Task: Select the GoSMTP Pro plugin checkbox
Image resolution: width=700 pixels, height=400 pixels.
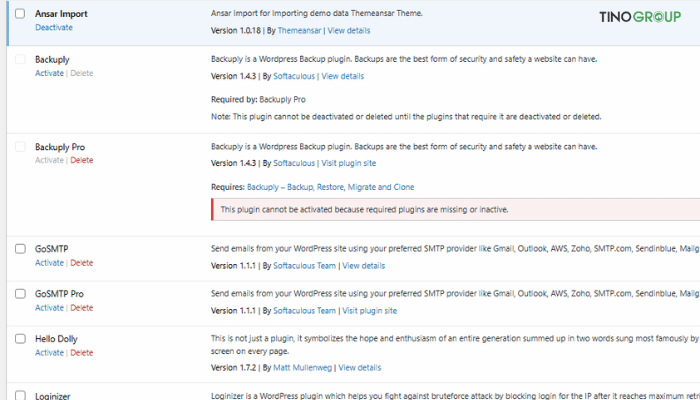Action: [20, 294]
